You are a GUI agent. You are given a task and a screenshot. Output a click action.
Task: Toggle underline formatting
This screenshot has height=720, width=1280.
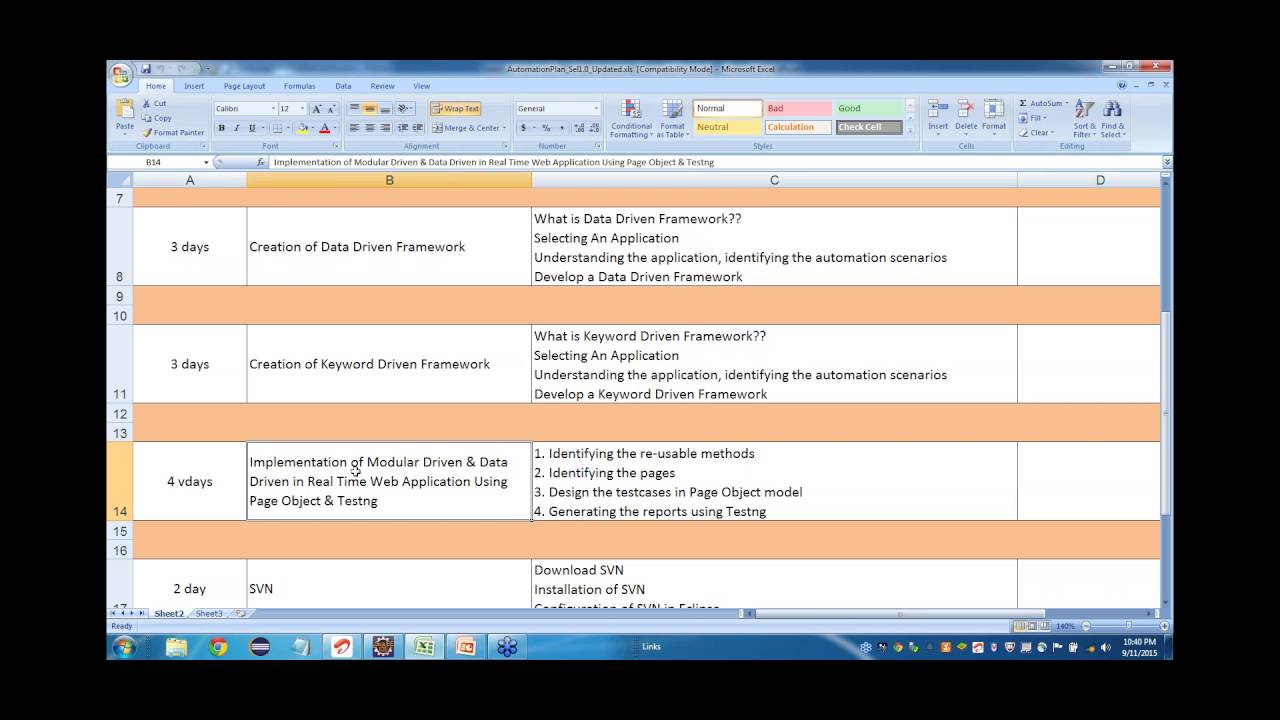click(x=251, y=128)
